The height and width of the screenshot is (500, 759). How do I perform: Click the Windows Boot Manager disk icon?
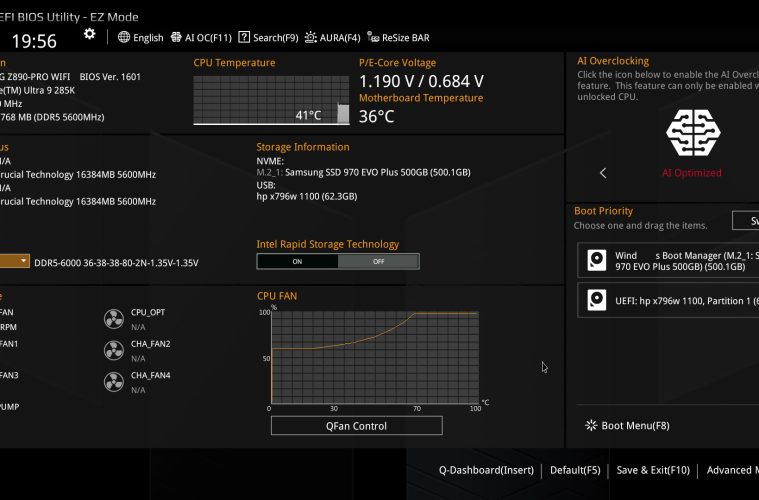tap(596, 260)
